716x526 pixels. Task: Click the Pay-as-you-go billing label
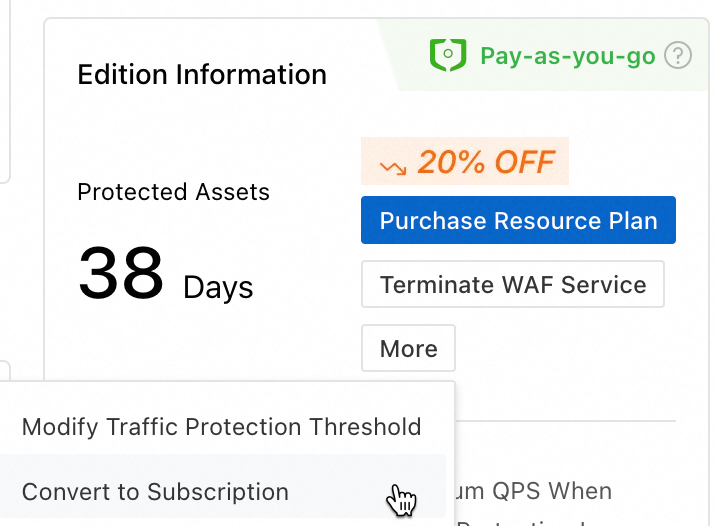(x=568, y=55)
